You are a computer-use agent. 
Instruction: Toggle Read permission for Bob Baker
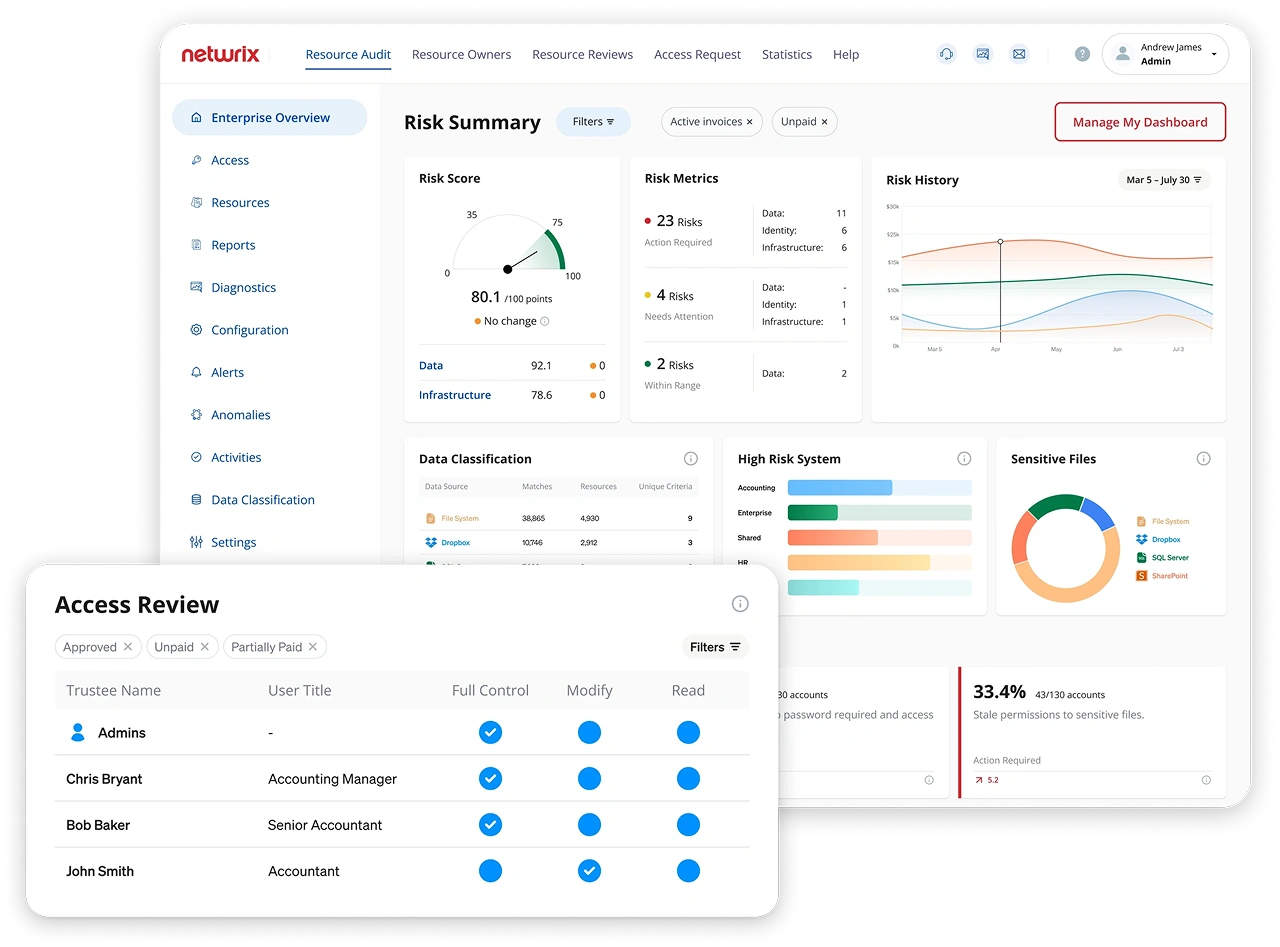point(688,825)
